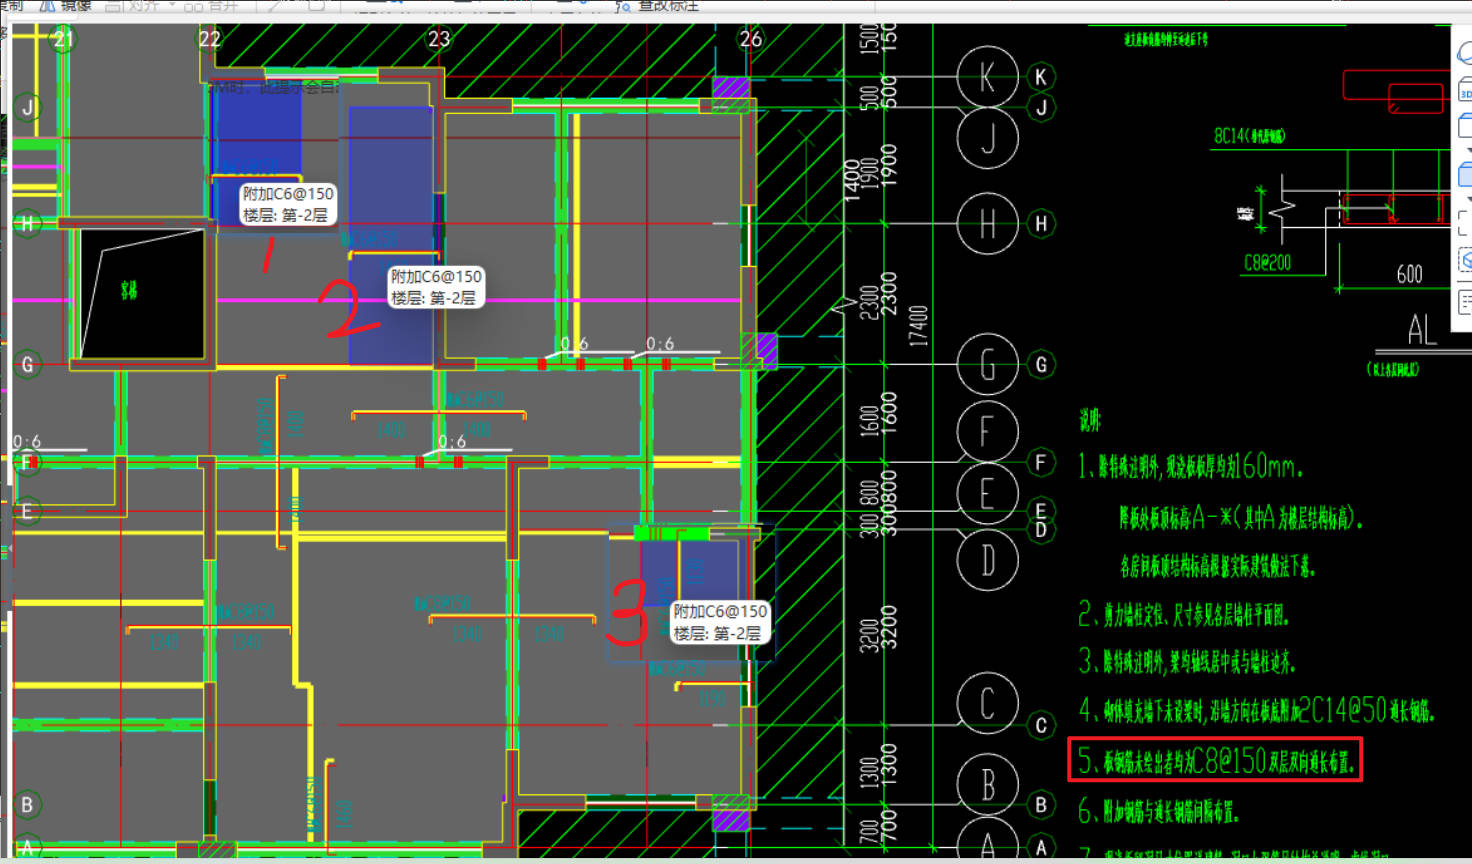Screen dimensions: 1472x864
Task: Click the large axis bubble labeled K
Action: pos(987,77)
